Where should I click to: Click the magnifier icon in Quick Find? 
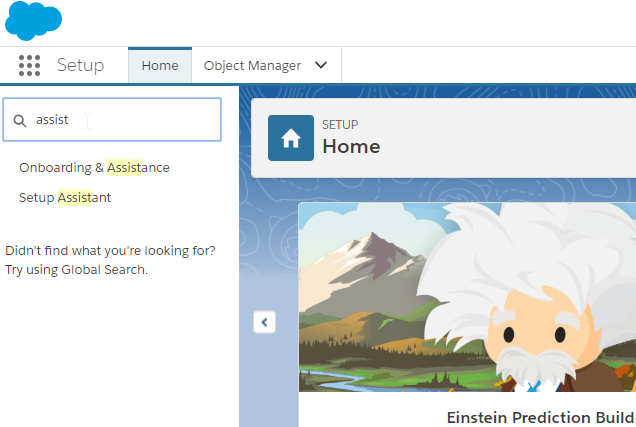point(20,120)
